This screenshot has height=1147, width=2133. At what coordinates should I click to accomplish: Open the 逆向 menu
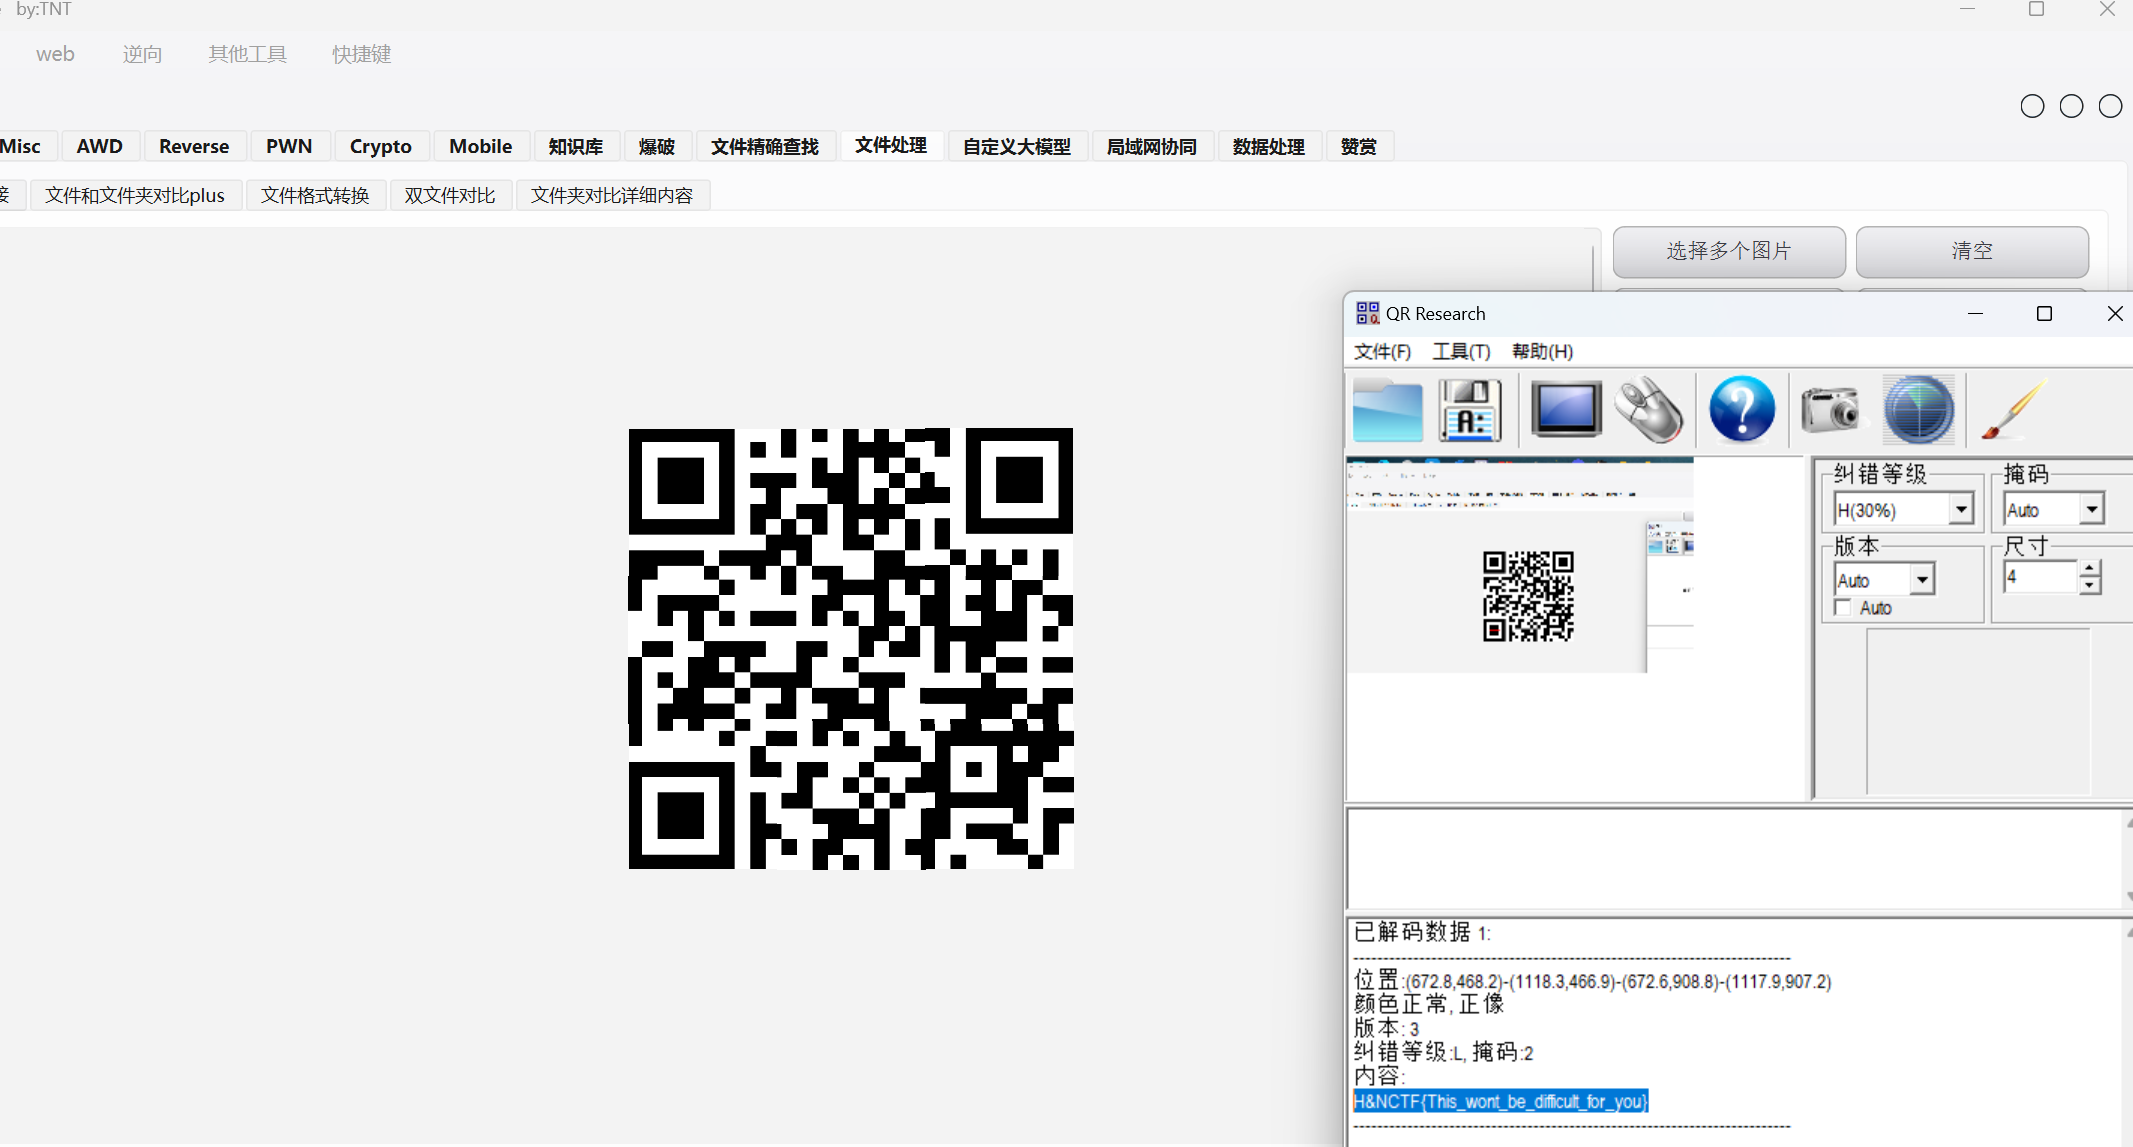click(x=142, y=54)
